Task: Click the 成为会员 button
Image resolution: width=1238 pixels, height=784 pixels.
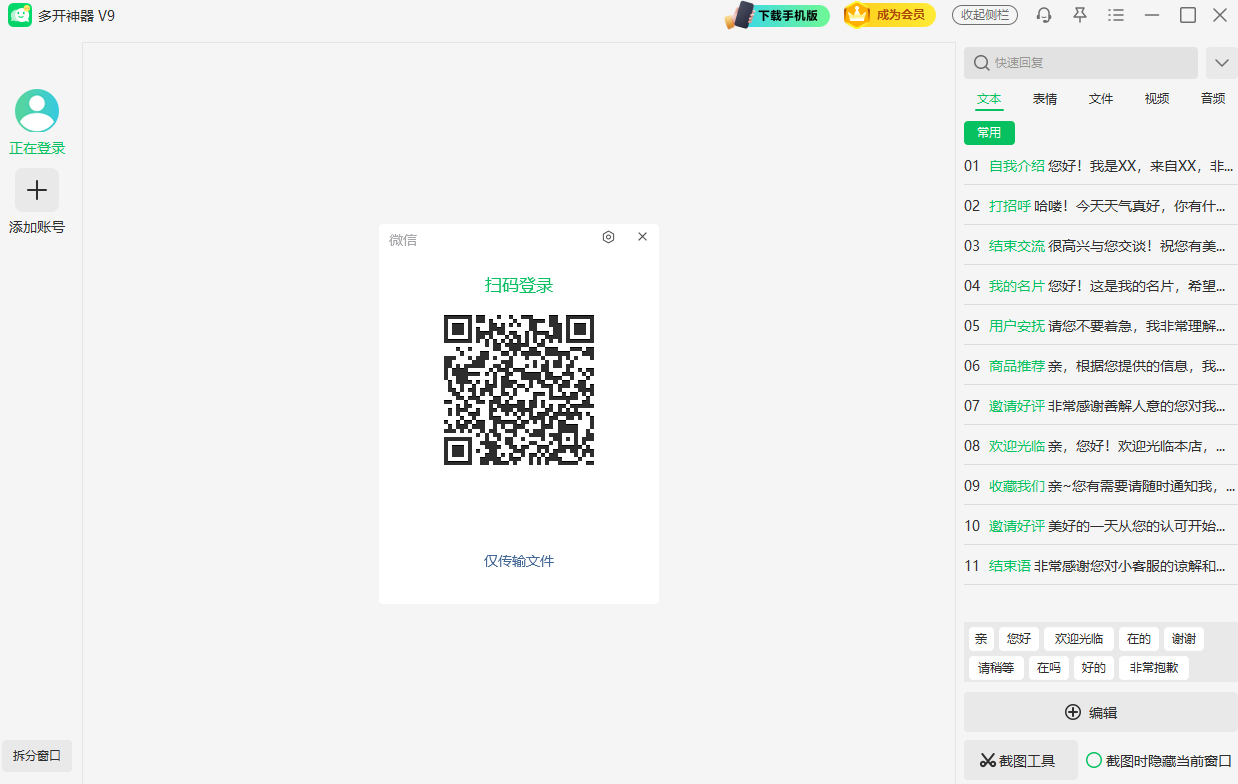Action: coord(890,15)
